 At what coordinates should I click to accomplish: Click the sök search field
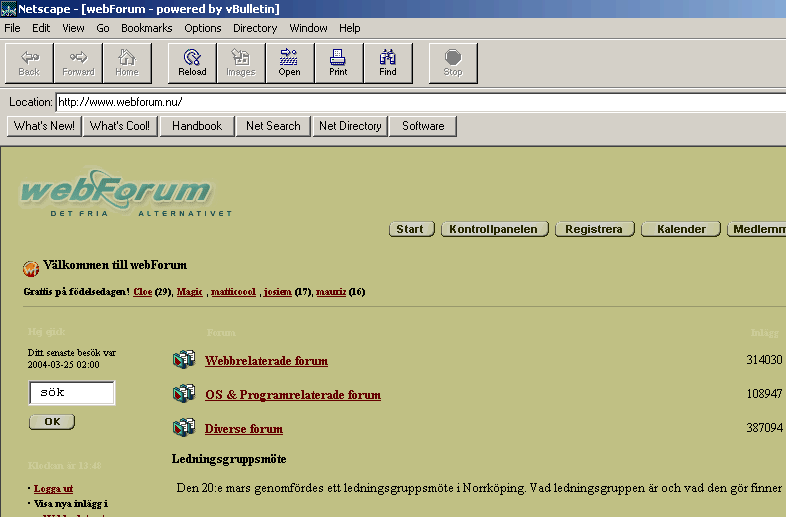(x=72, y=393)
